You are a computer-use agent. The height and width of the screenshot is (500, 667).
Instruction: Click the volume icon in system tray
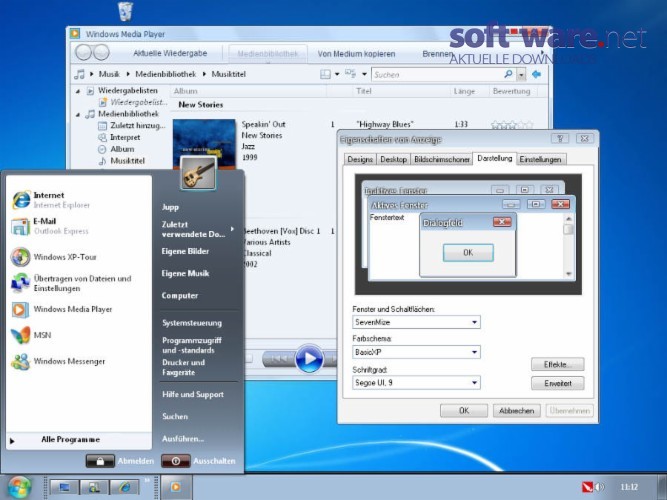click(x=600, y=487)
